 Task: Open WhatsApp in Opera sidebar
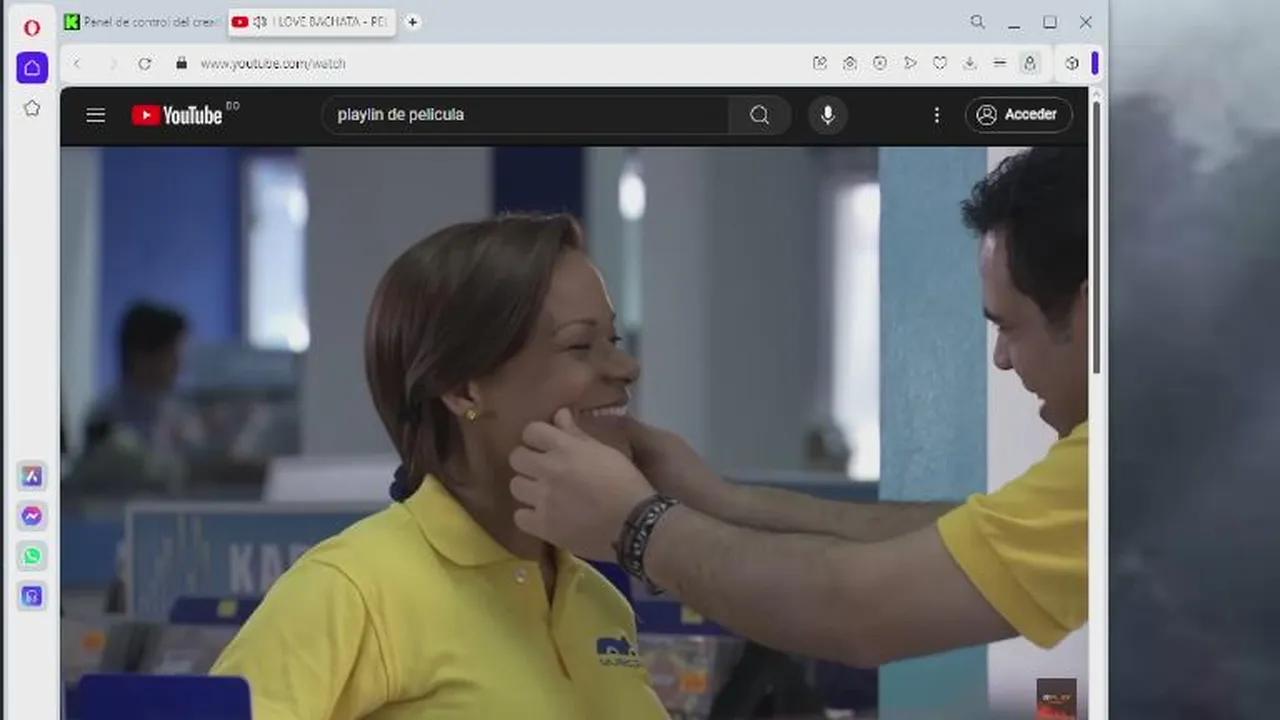32,556
